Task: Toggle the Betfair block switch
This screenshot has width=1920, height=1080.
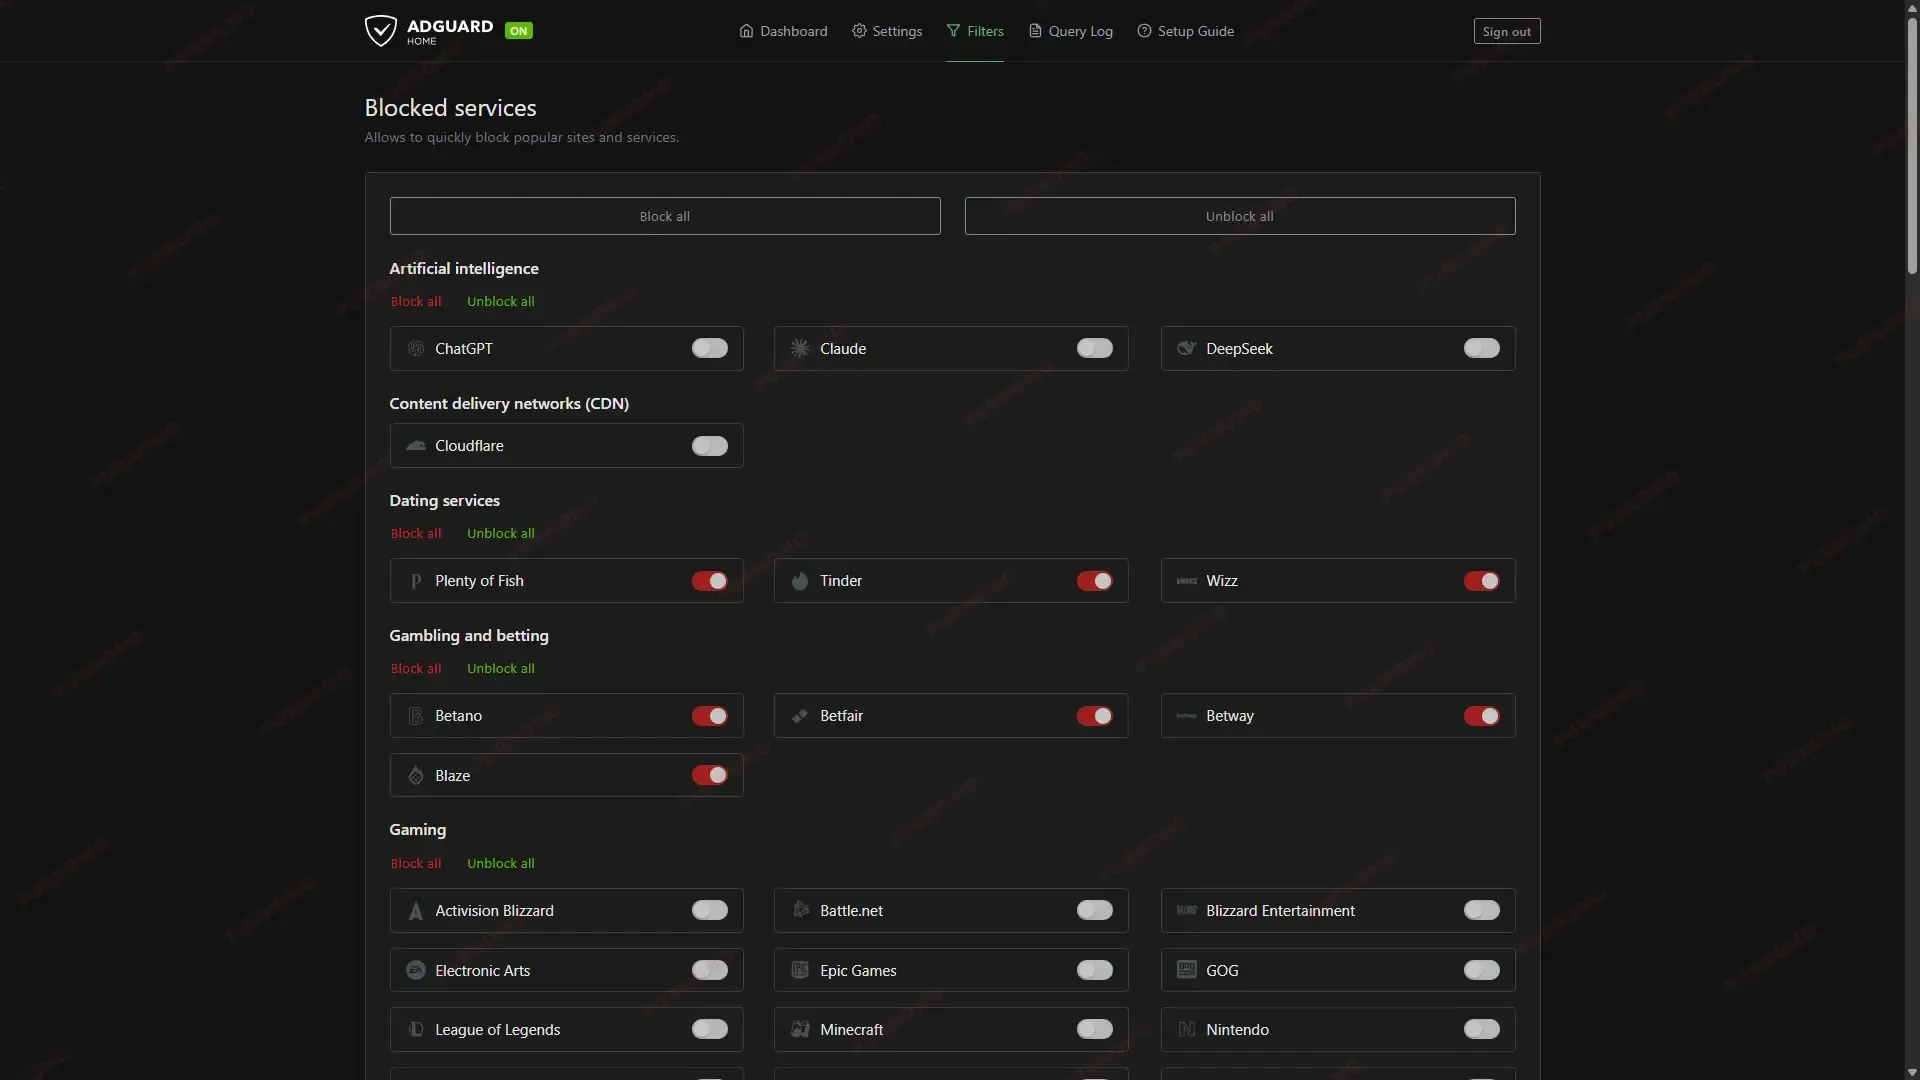Action: click(x=1095, y=716)
